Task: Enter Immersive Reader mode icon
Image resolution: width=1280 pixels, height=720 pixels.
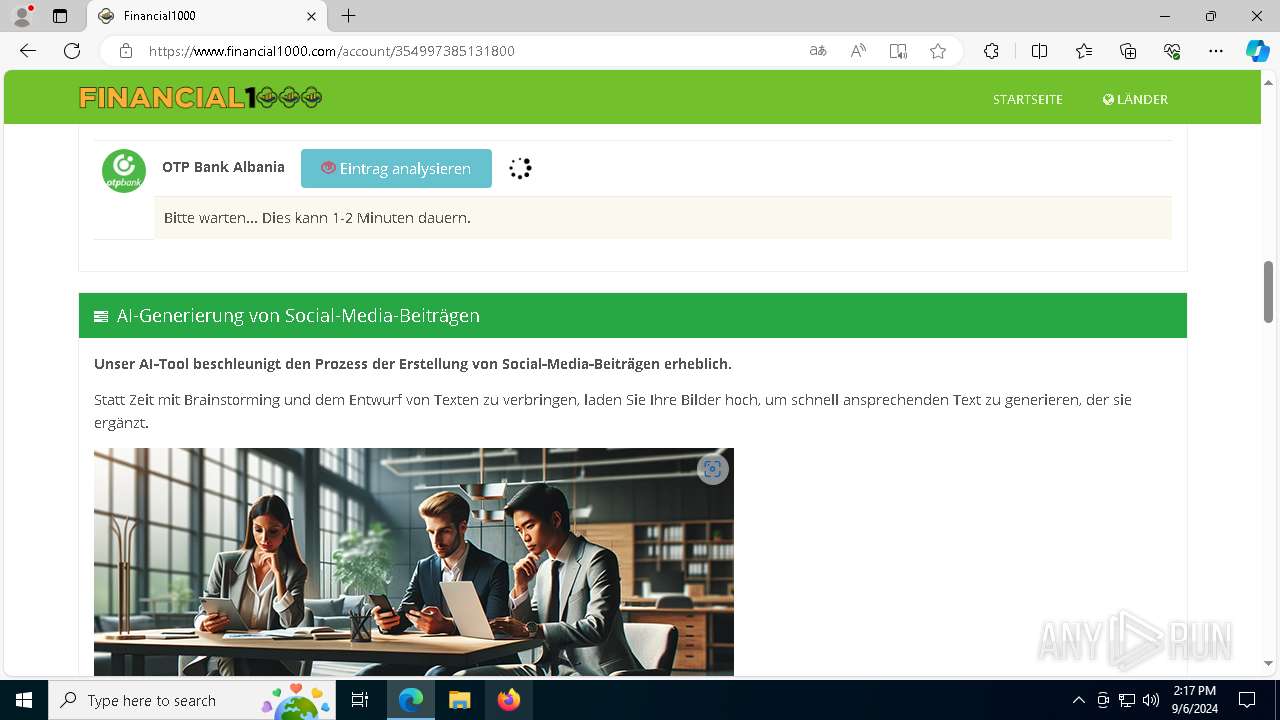Action: tap(898, 51)
